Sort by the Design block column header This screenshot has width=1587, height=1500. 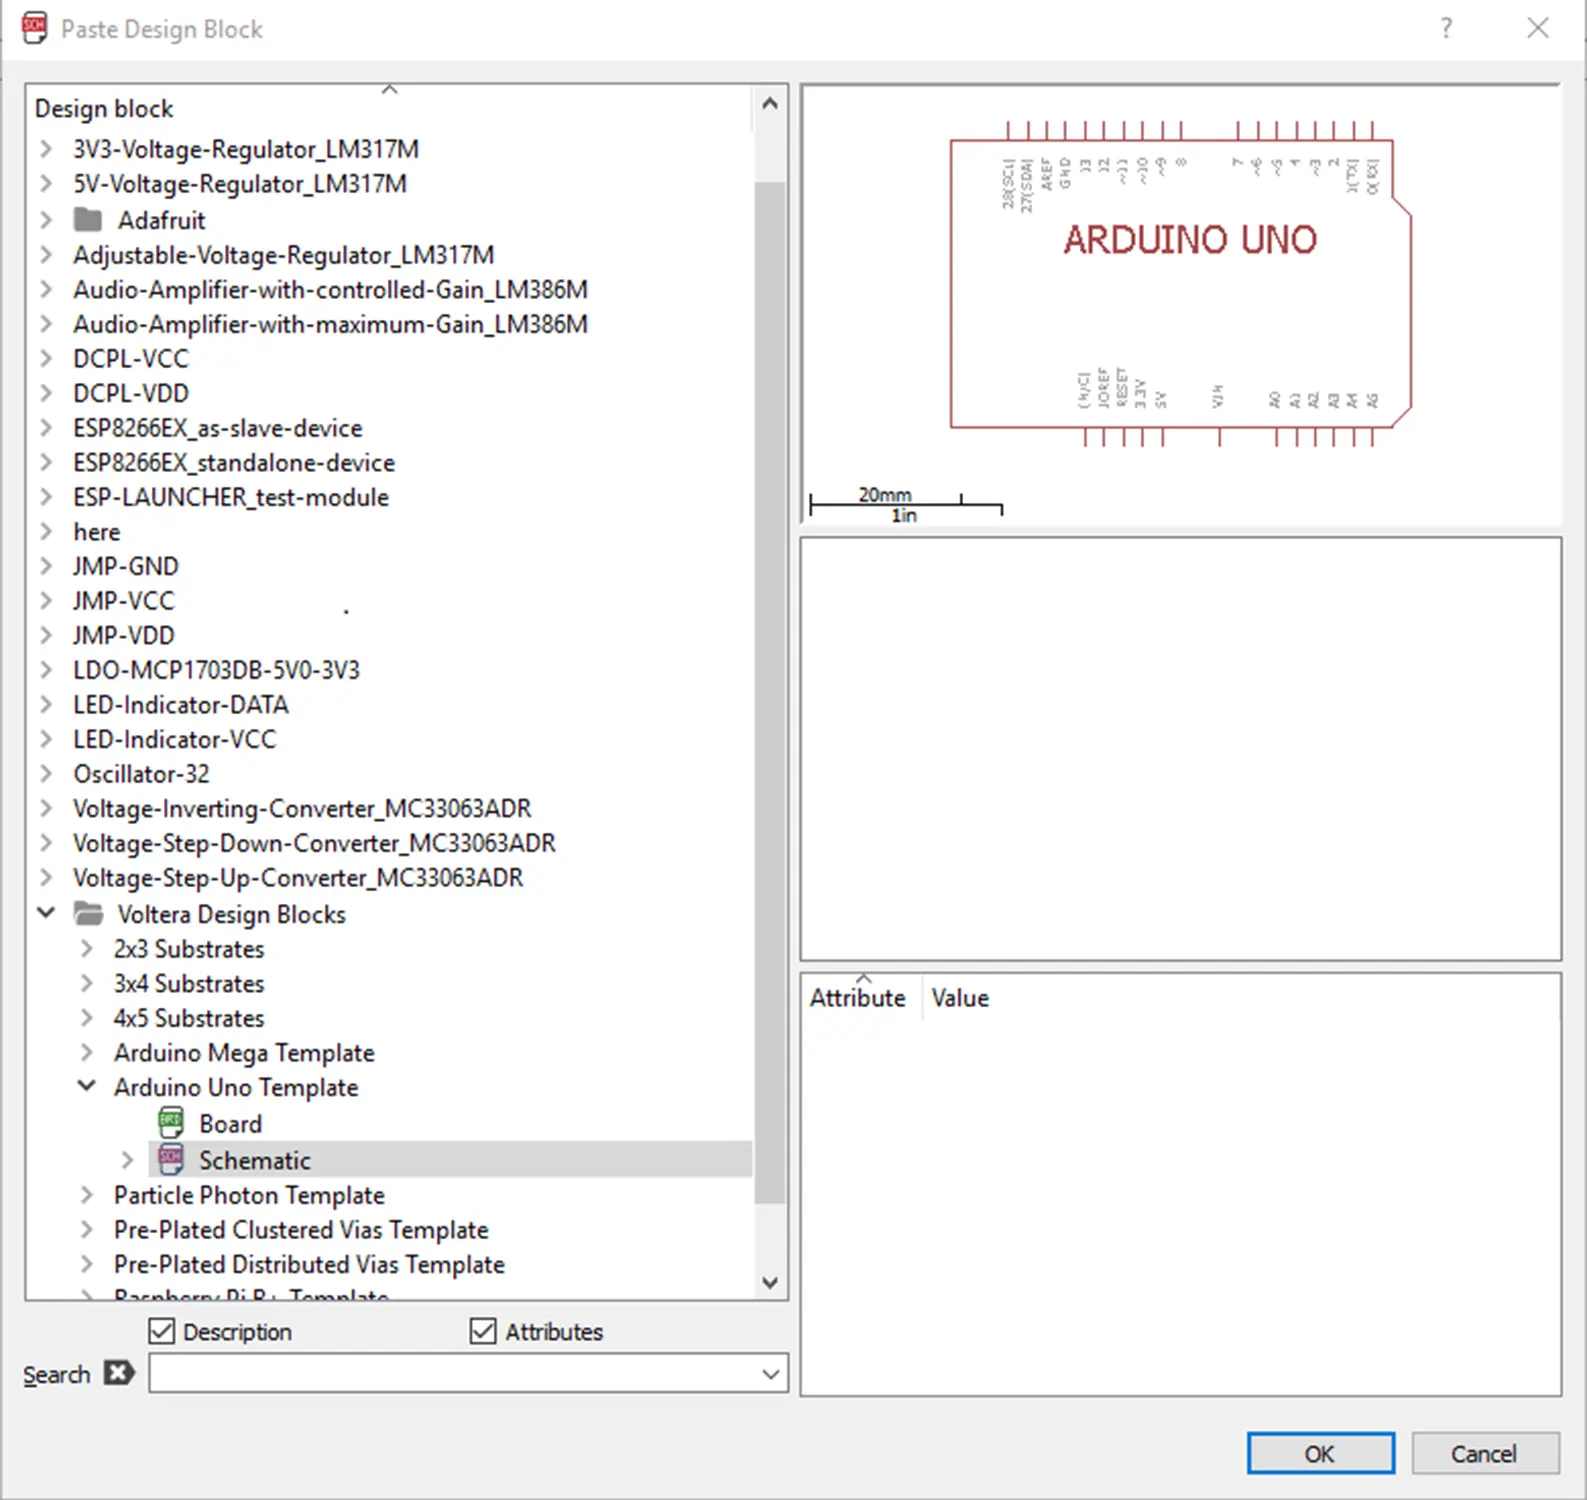coord(104,108)
